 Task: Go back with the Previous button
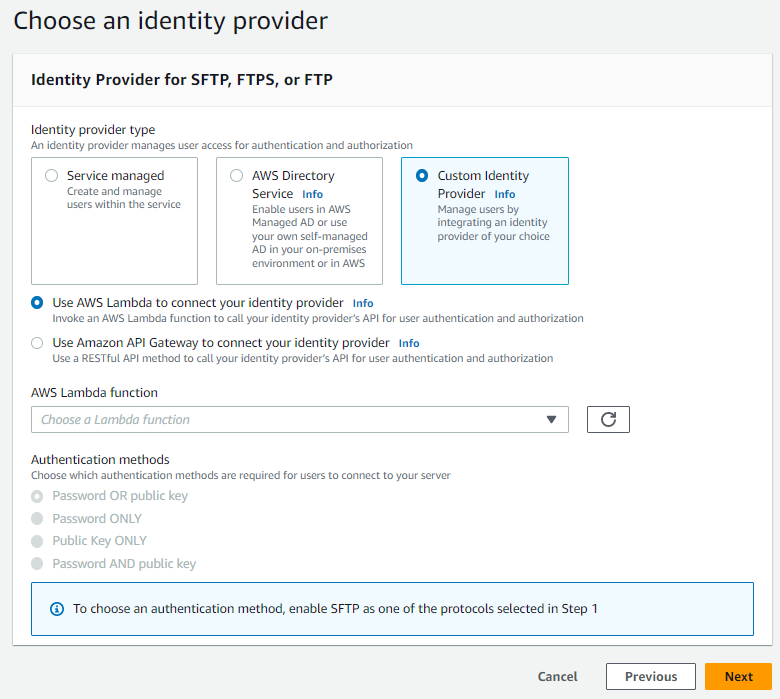(651, 677)
